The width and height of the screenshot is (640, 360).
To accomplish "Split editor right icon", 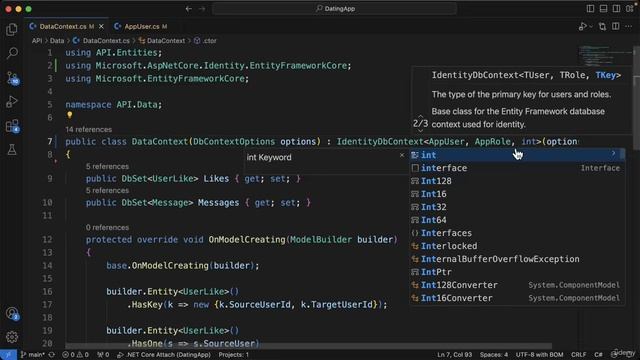I will (x=616, y=27).
